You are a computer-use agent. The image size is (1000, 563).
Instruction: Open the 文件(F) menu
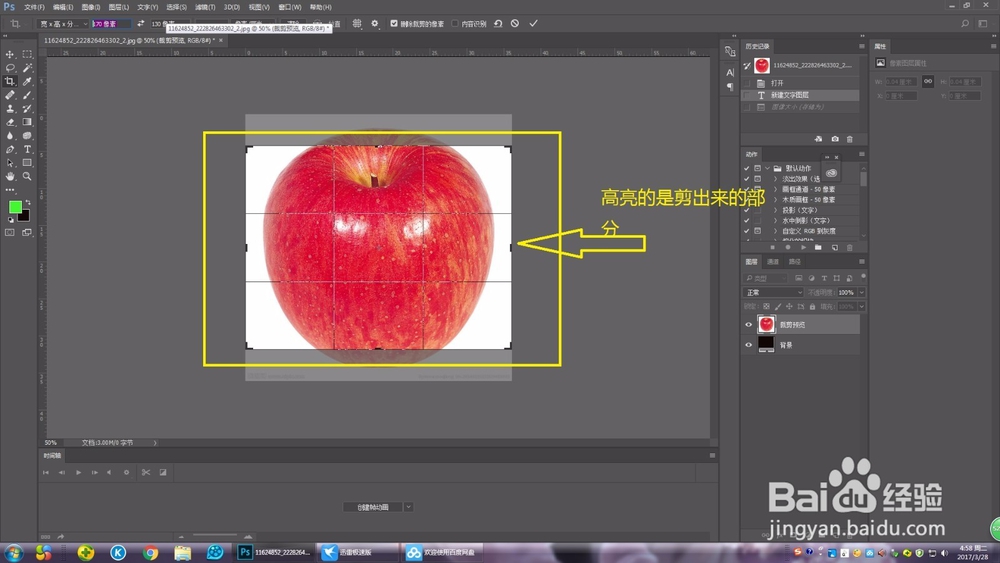pyautogui.click(x=34, y=7)
